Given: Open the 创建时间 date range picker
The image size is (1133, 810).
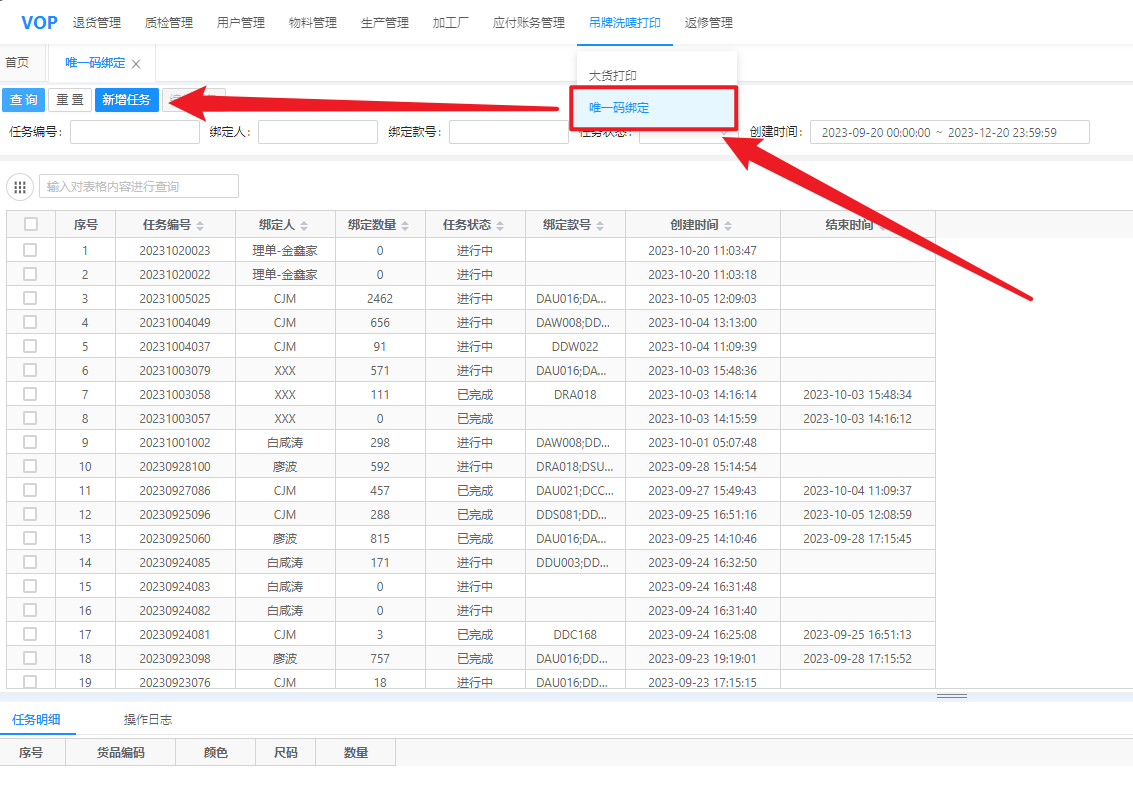Looking at the screenshot, I should [x=949, y=132].
